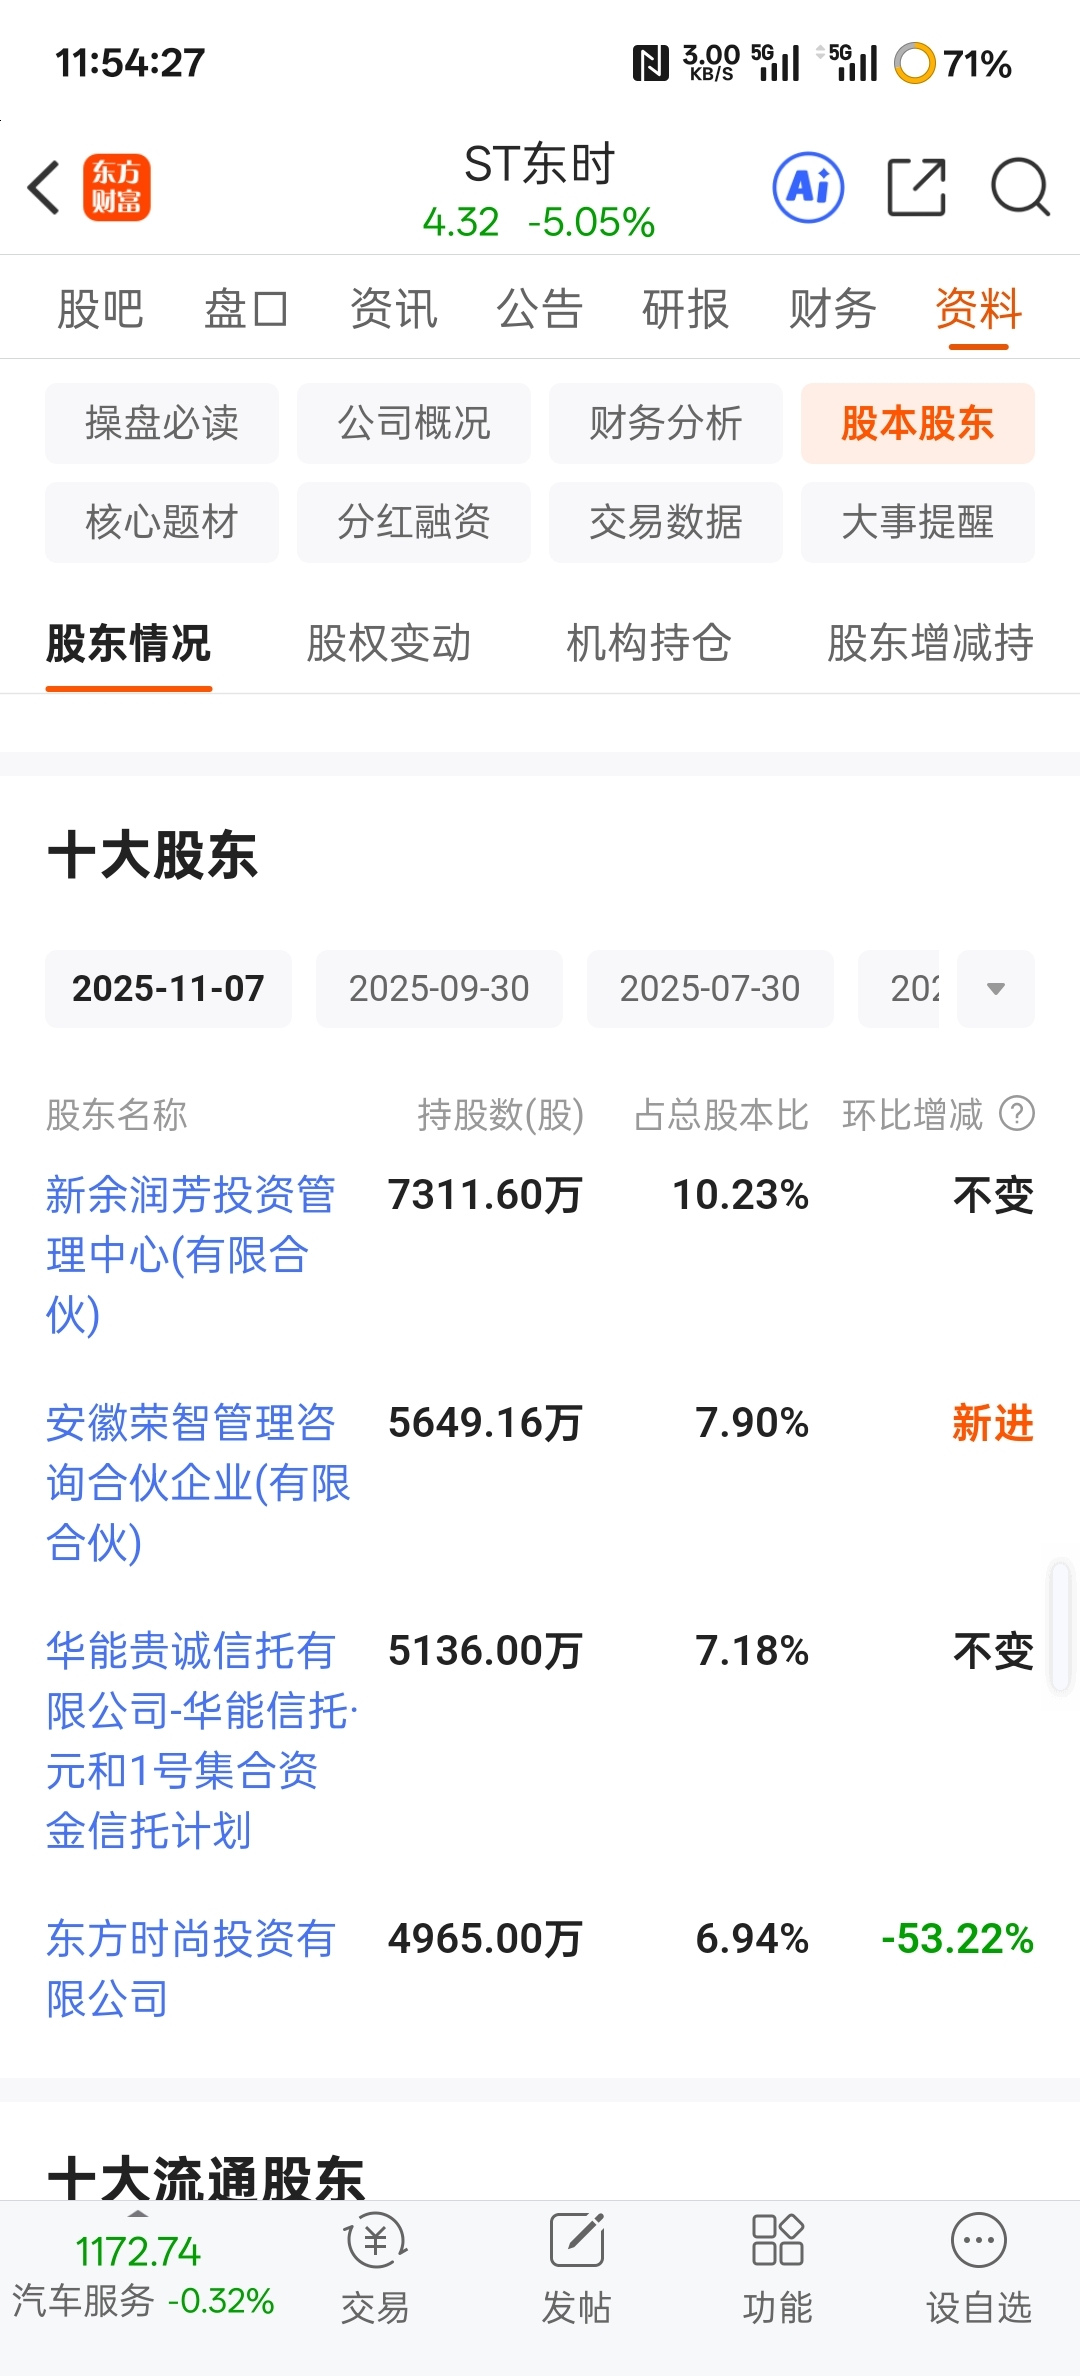Open shareholder 华能贵诚信托有限公司 link
This screenshot has height=2376, width=1080.
(201, 1740)
